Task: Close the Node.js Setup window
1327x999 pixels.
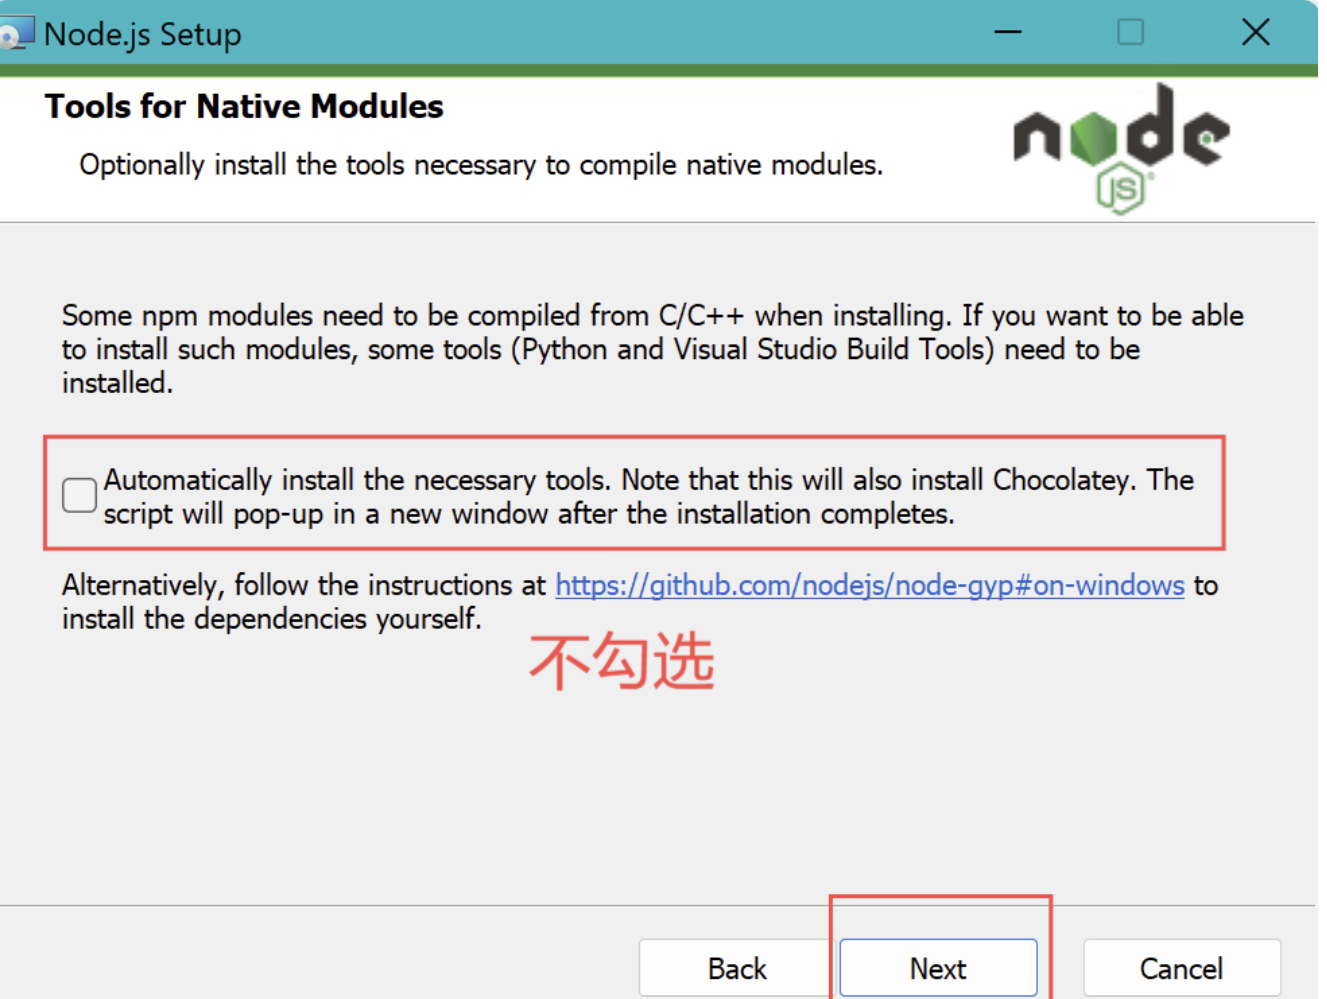Action: (1256, 32)
